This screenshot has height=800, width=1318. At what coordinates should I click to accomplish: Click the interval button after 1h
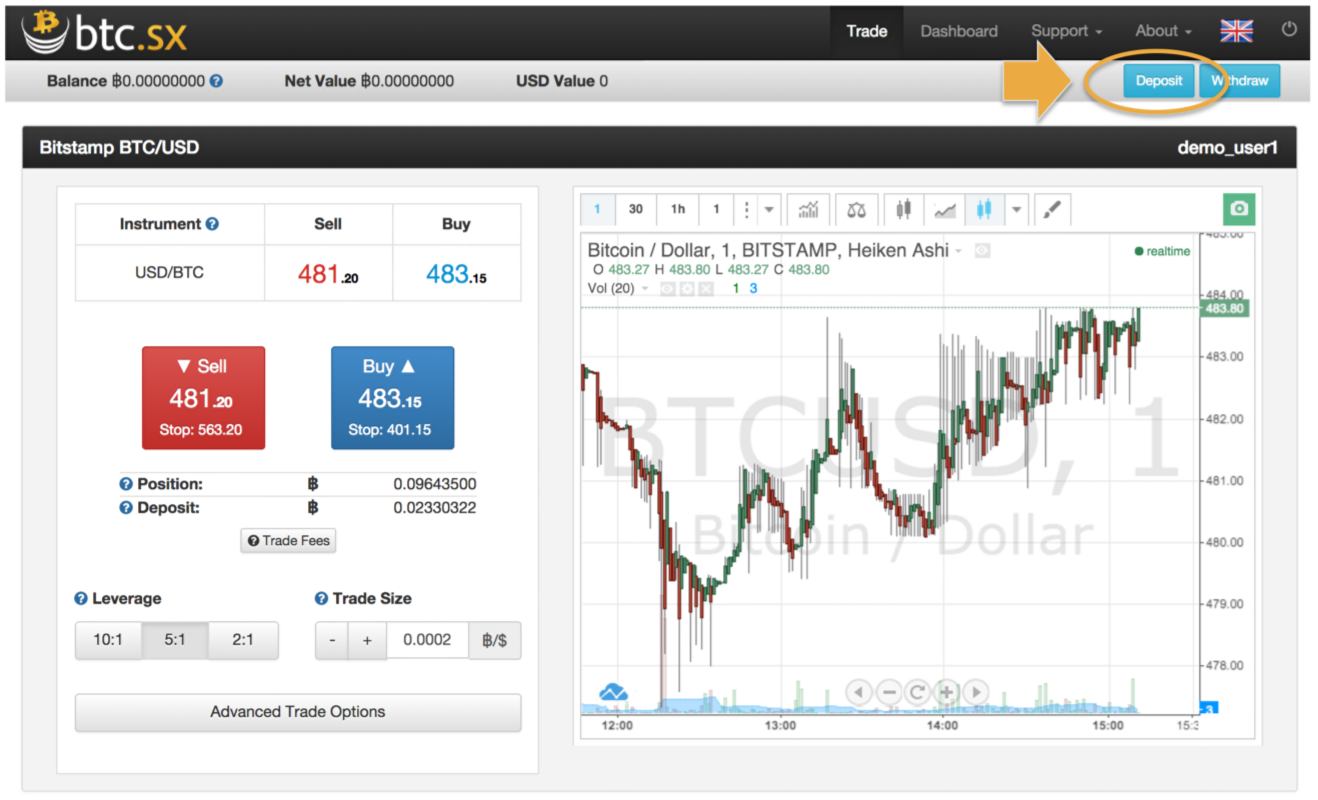click(716, 209)
